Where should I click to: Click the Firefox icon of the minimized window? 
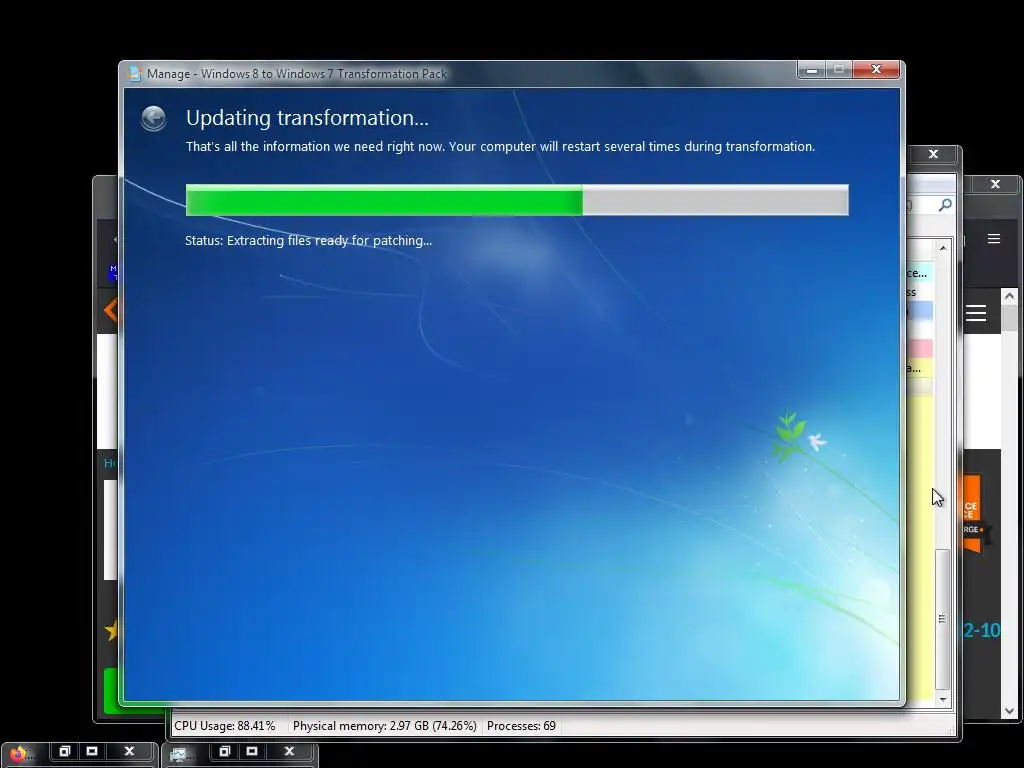tap(18, 754)
